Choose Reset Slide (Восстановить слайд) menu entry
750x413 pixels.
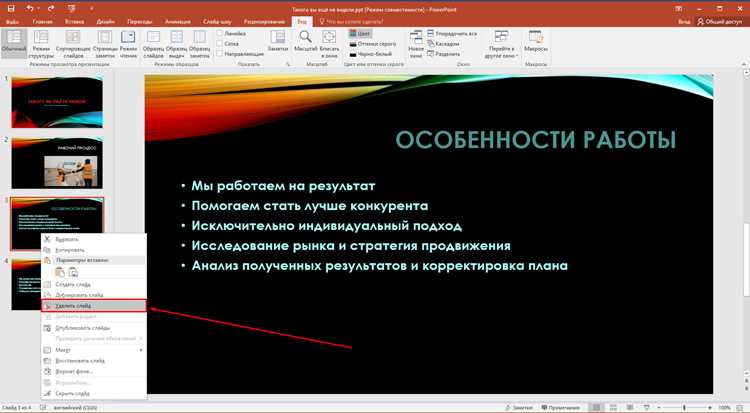coord(93,360)
